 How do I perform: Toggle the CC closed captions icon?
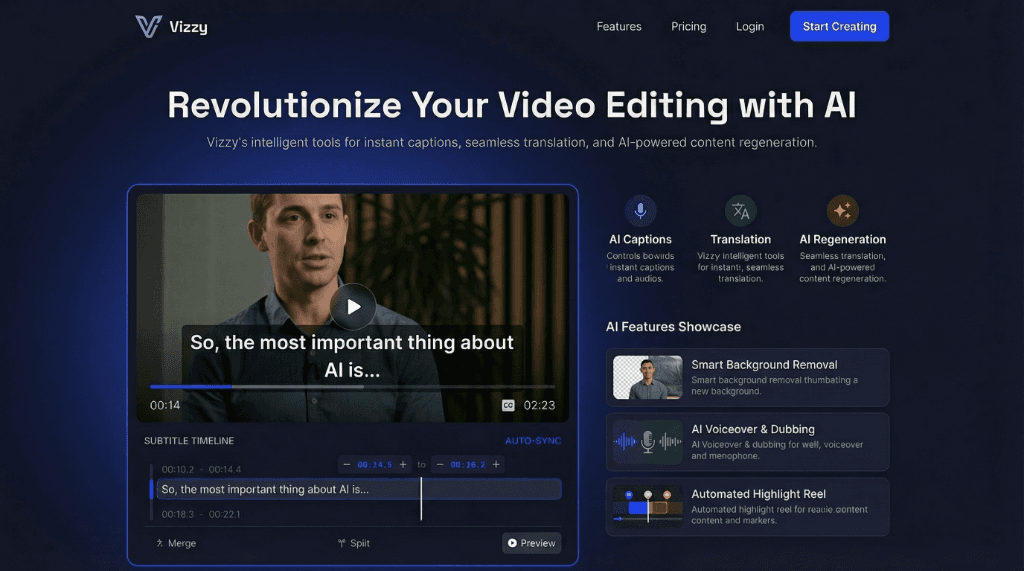[x=508, y=405]
